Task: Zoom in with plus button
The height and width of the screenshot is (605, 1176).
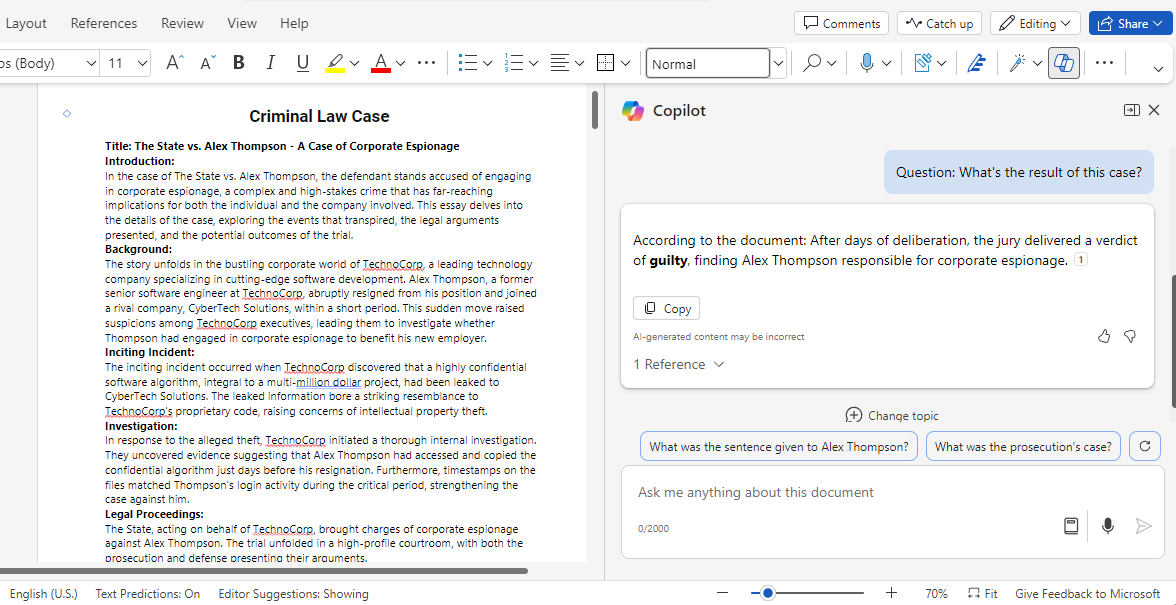Action: [x=891, y=593]
